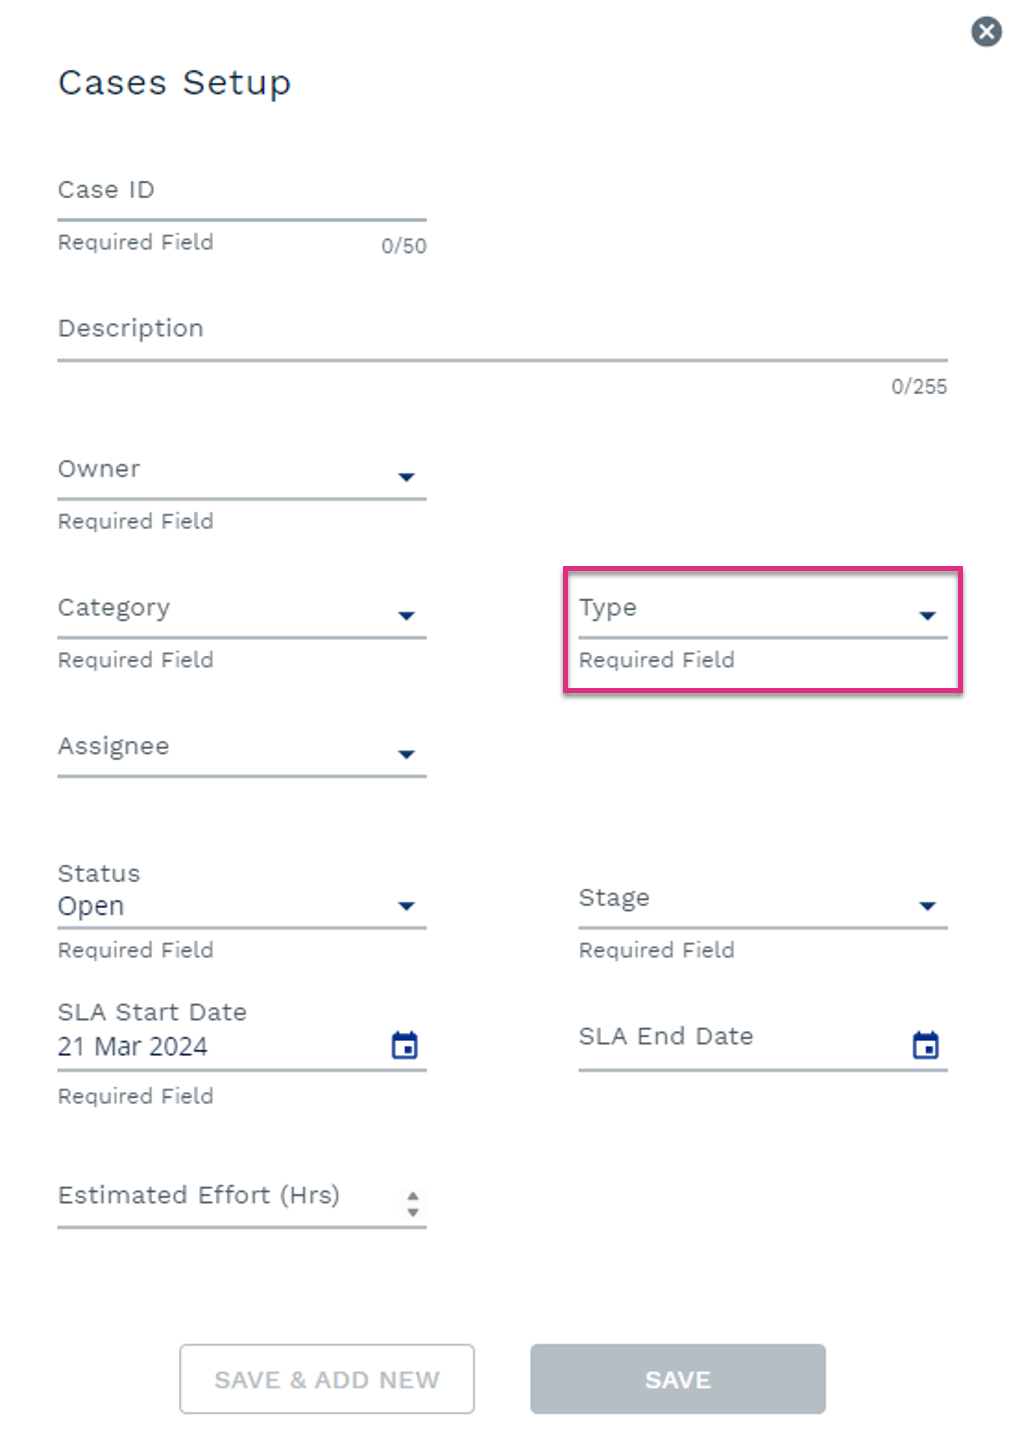Screen dimensions: 1022x1440
Task: Open the SLA Start Date calendar picker
Action: [405, 1045]
